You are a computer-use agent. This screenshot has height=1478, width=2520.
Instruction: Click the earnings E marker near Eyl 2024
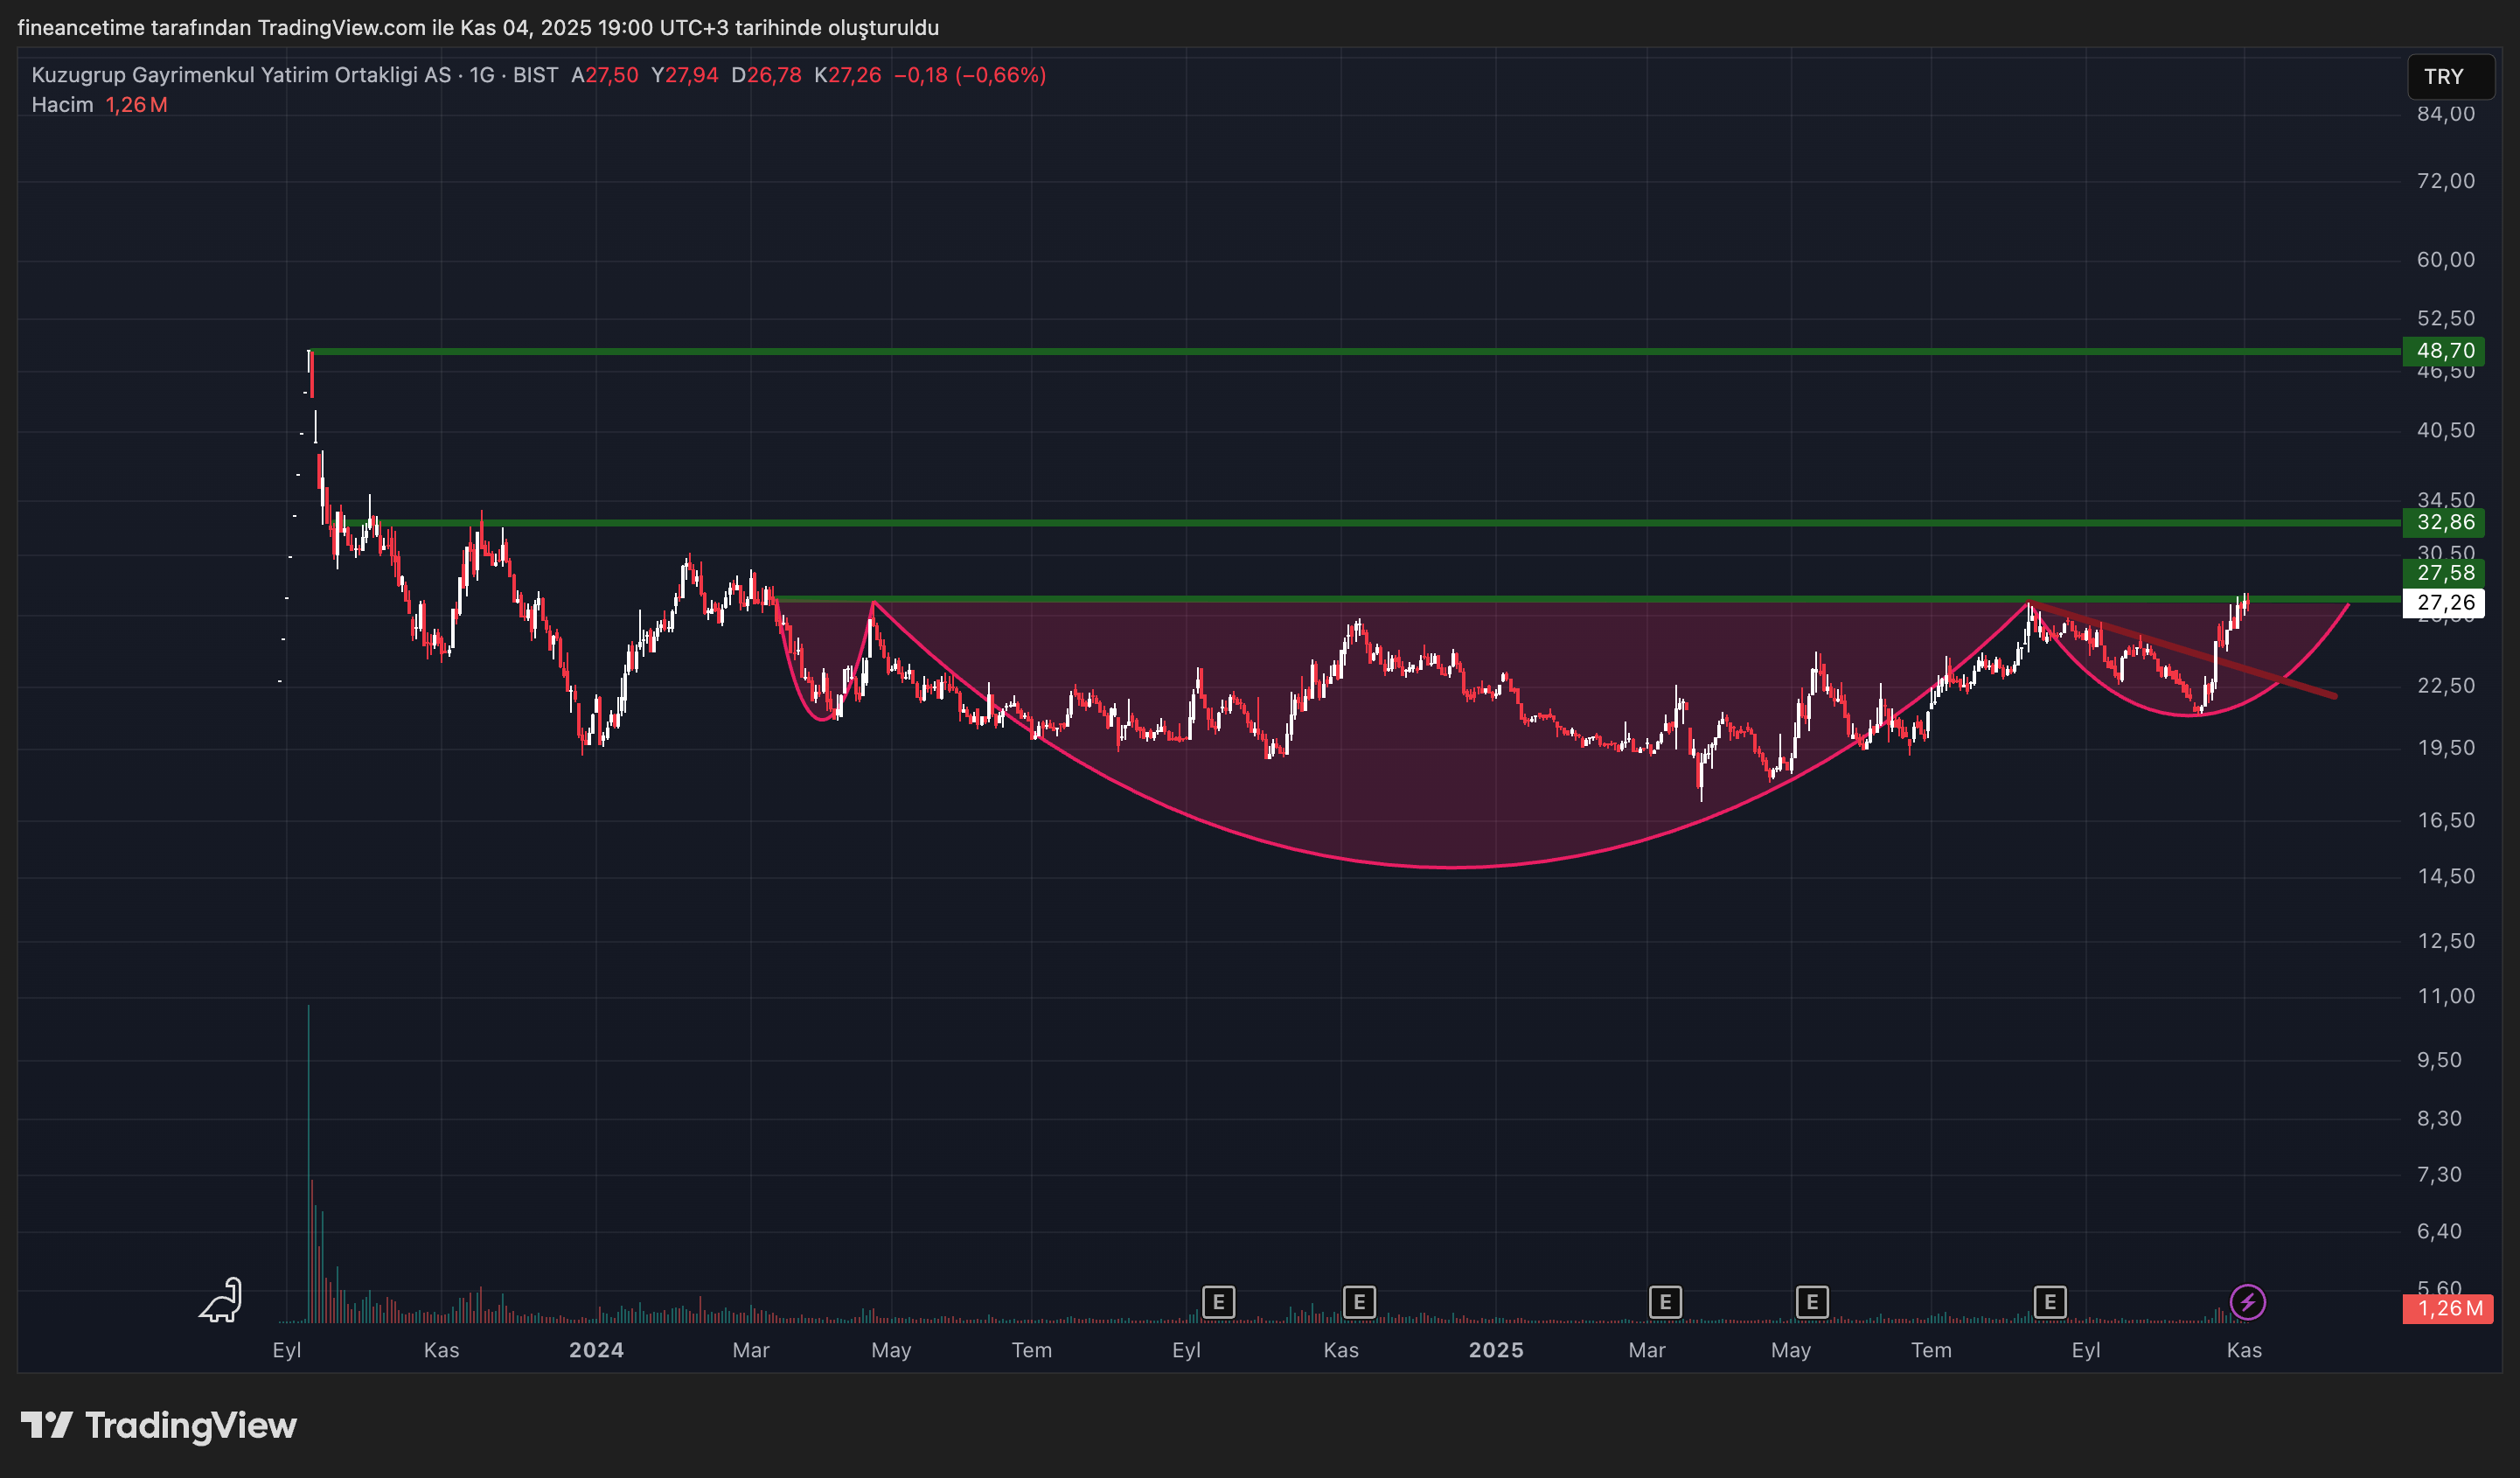(1218, 1302)
